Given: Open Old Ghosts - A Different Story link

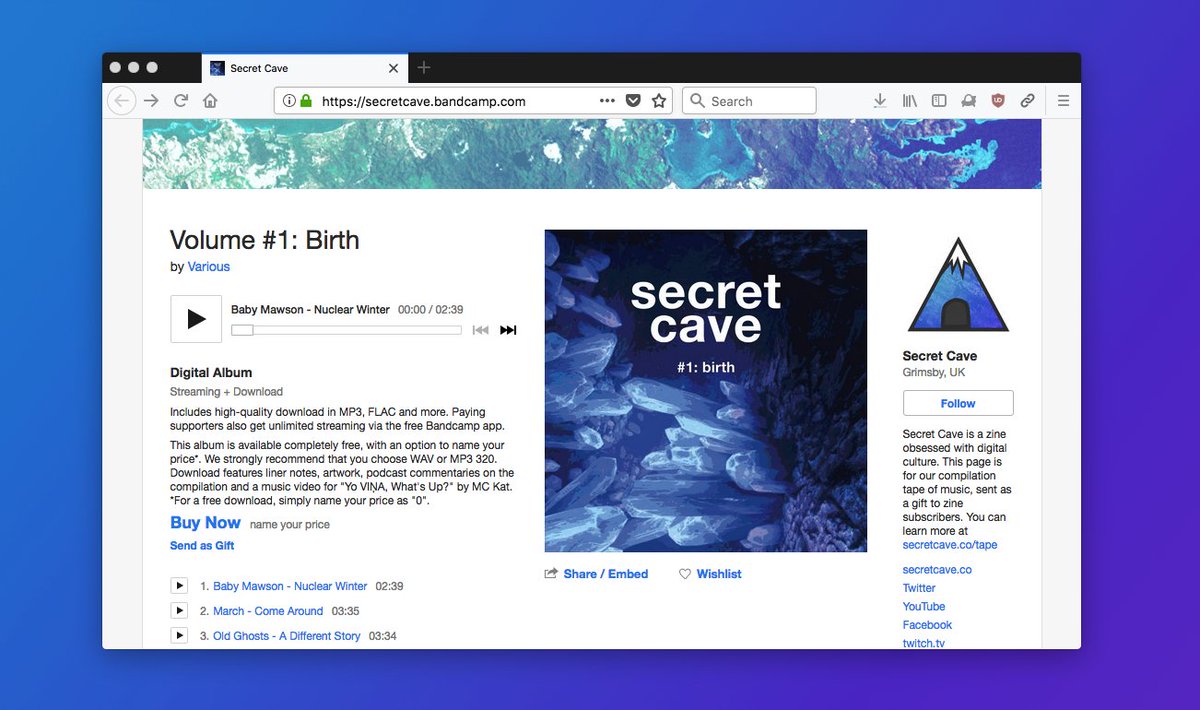Looking at the screenshot, I should tap(287, 636).
